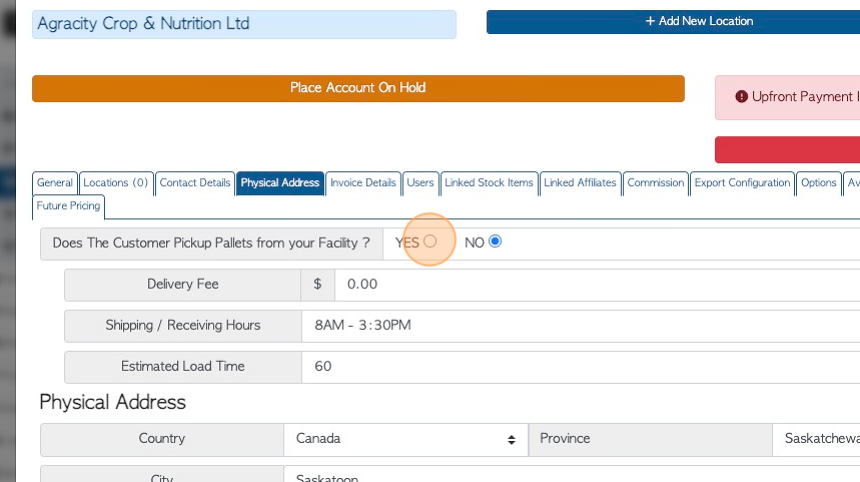Open the Province dropdown showing Saskatchewan
Image resolution: width=860 pixels, height=482 pixels.
[x=816, y=439]
